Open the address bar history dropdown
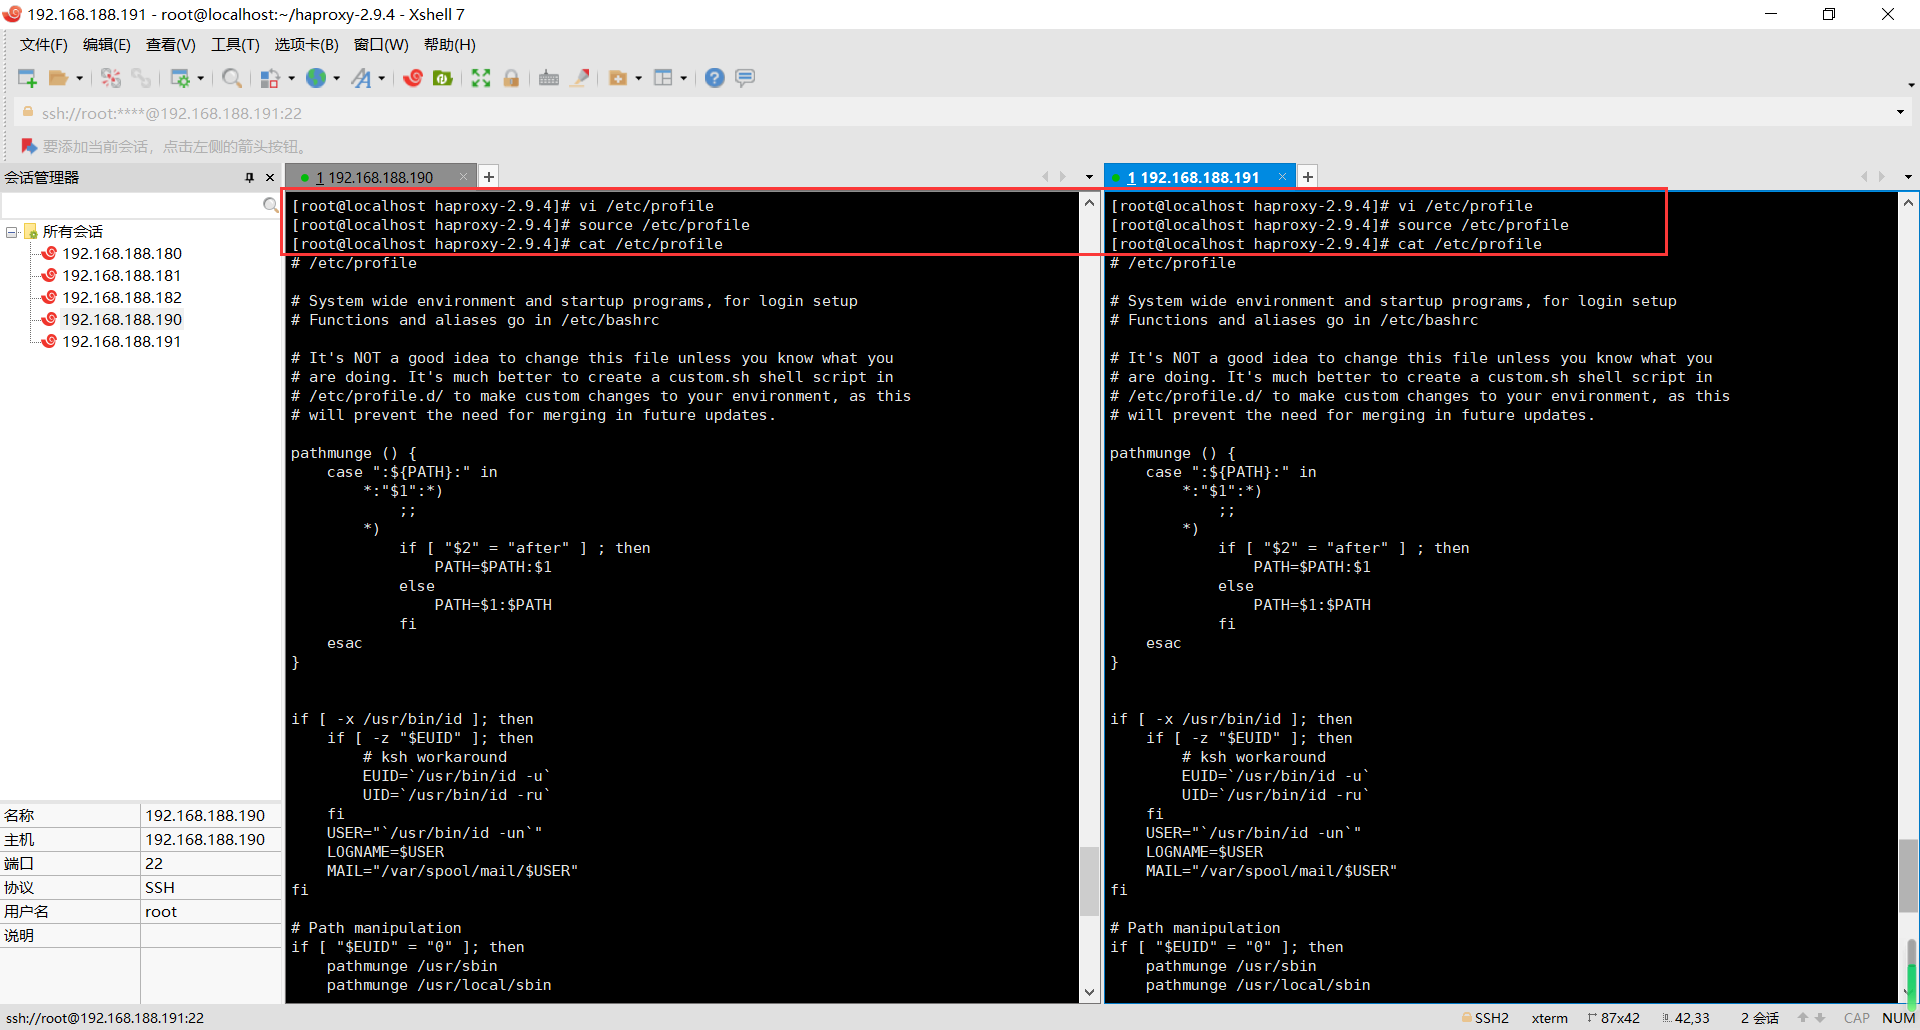Screen dimensions: 1920x1030 pyautogui.click(x=1900, y=112)
